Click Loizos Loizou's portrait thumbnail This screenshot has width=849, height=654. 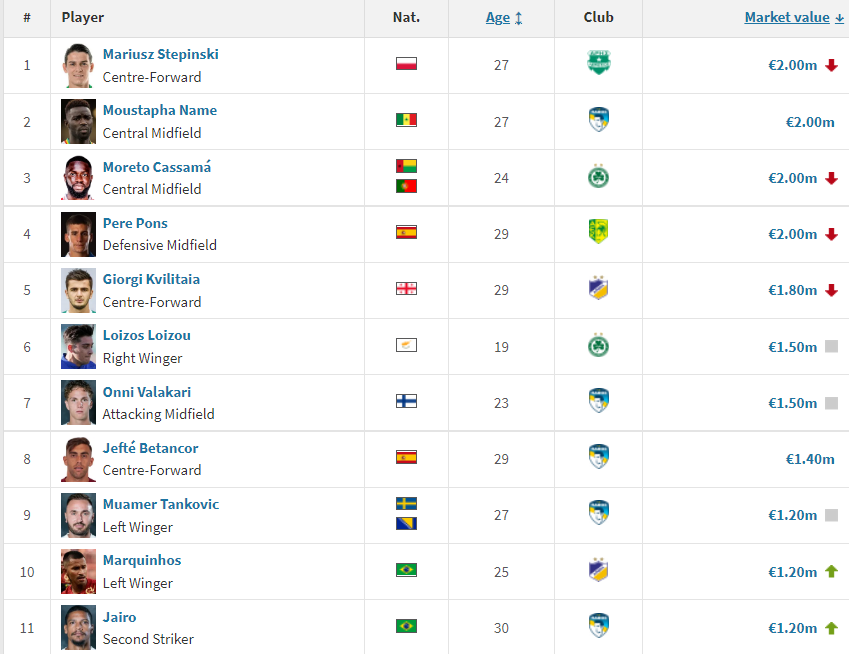click(79, 346)
